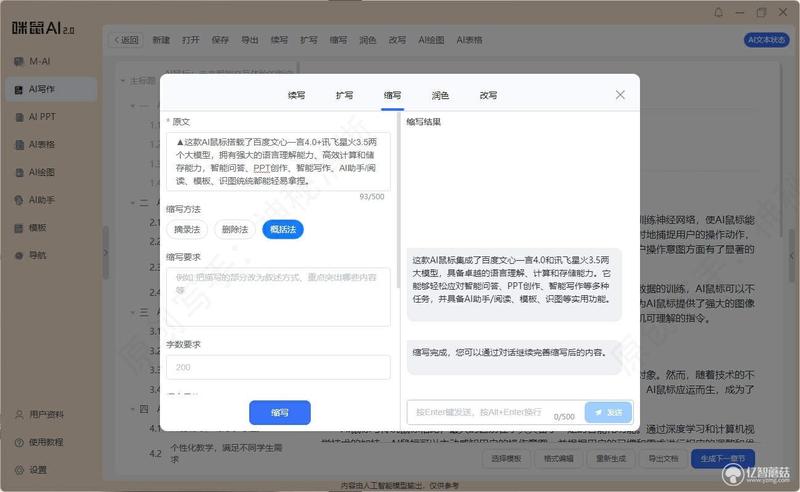Switch to the 扩写 dialog tab

tap(344, 95)
